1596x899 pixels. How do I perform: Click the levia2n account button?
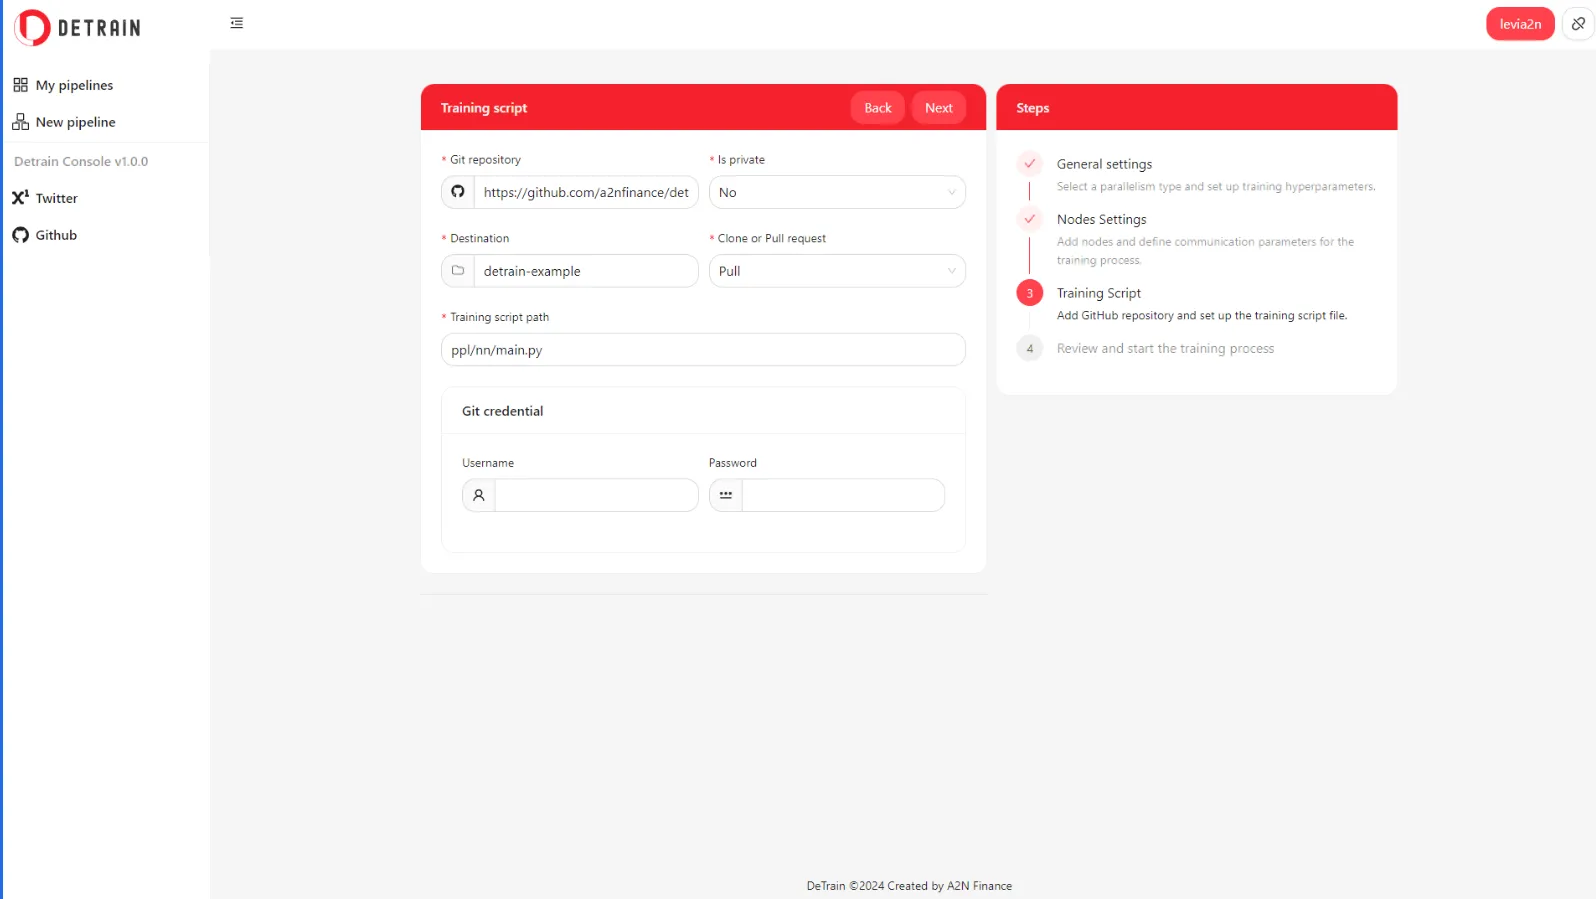1519,24
